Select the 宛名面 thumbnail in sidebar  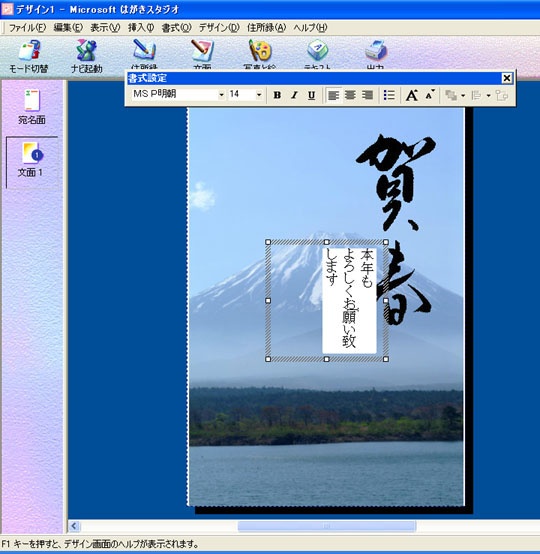(32, 107)
